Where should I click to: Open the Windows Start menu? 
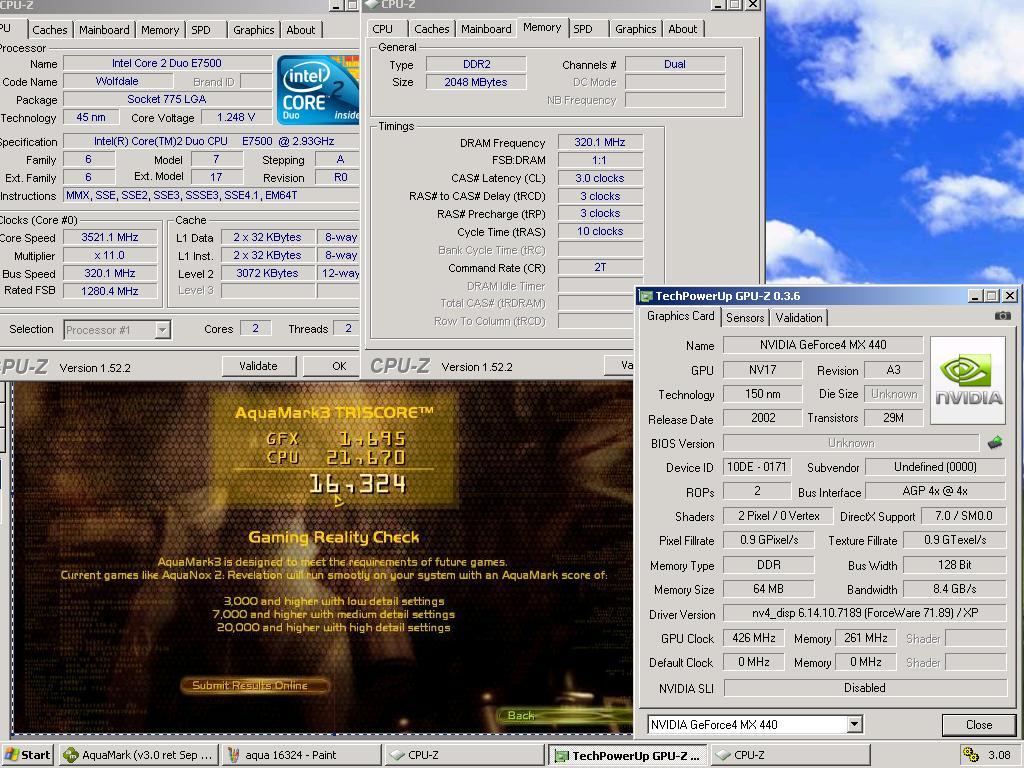[x=27, y=755]
